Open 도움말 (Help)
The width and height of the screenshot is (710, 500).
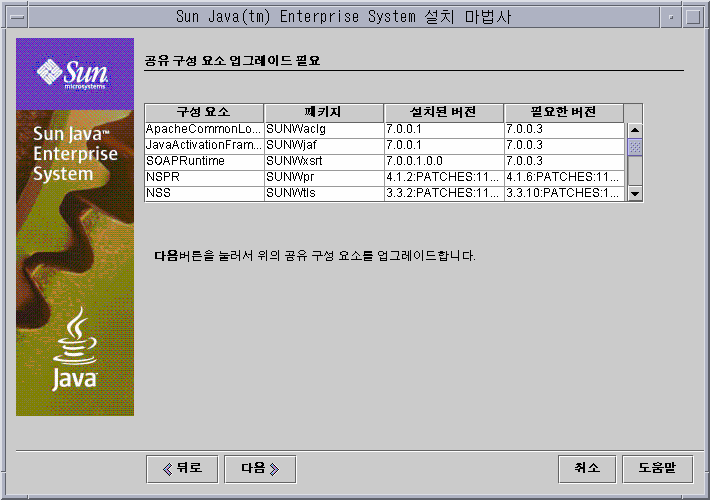tap(657, 469)
